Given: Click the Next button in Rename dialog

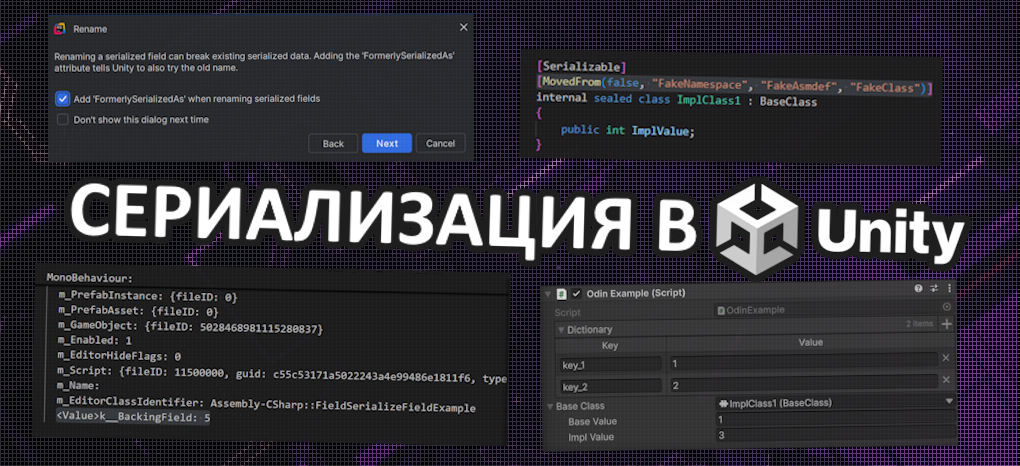Looking at the screenshot, I should coord(387,143).
